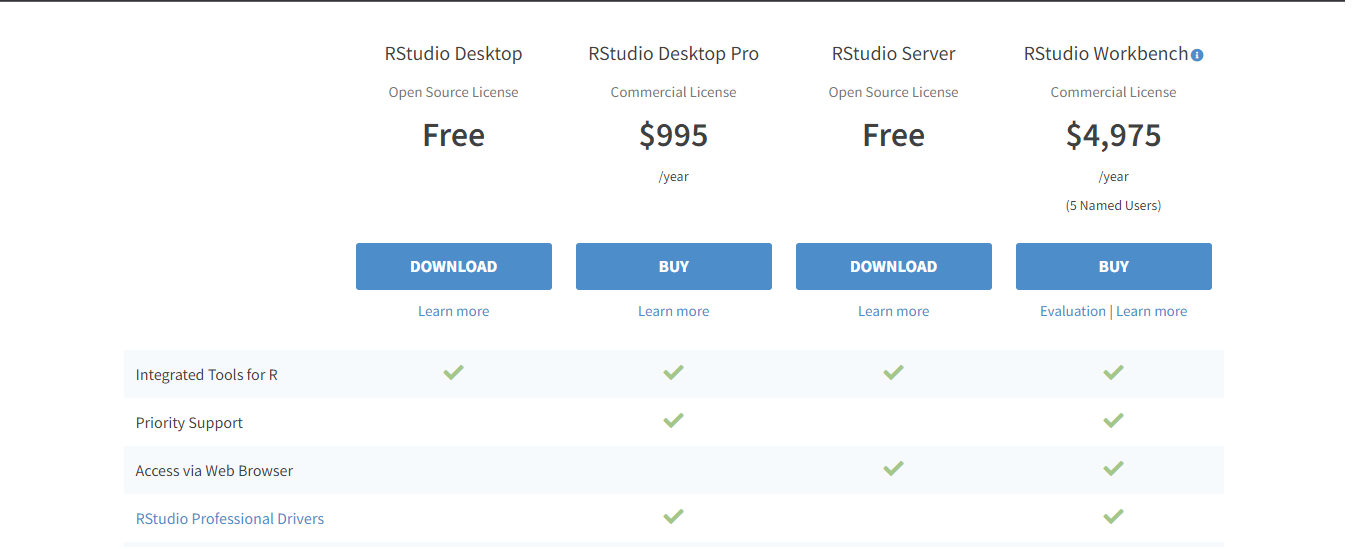This screenshot has width=1366, height=549.
Task: Click Professional Drivers checkmark for RStudio Workbench
Action: coord(1113,516)
